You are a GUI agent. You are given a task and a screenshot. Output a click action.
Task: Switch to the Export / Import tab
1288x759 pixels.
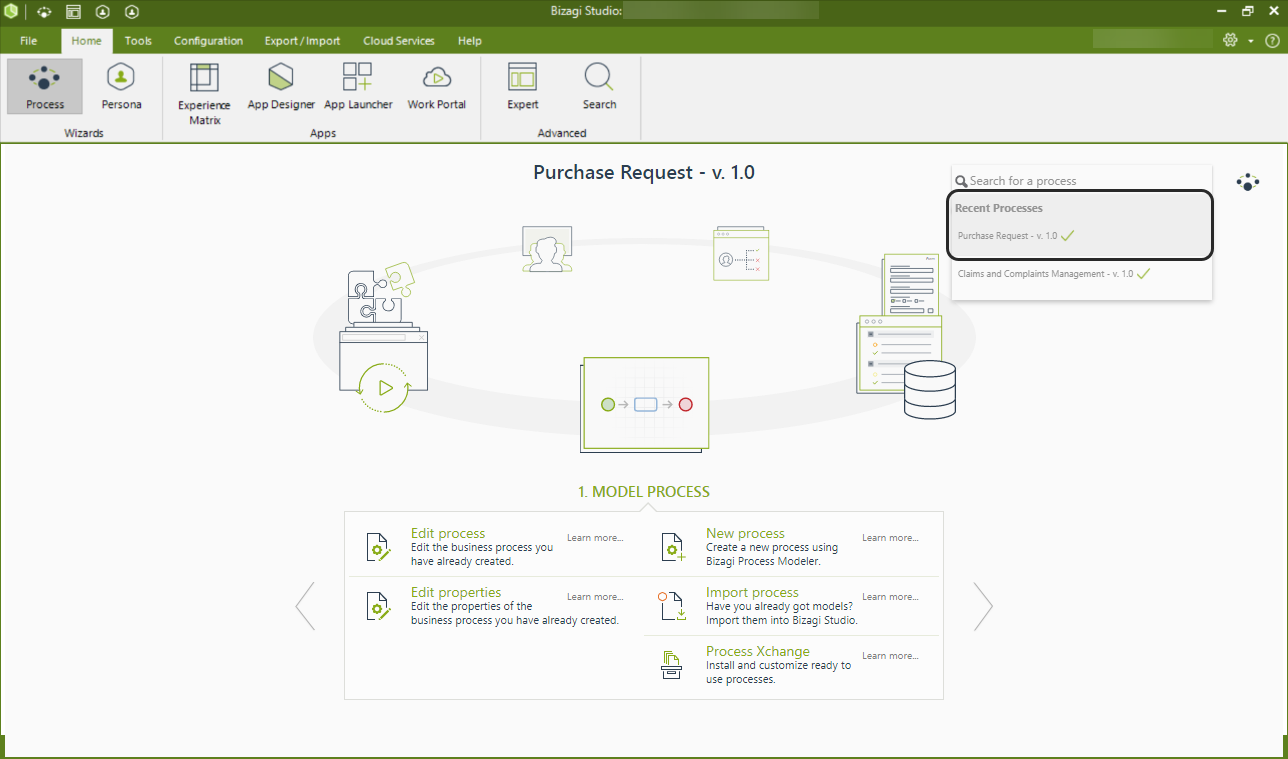(302, 41)
